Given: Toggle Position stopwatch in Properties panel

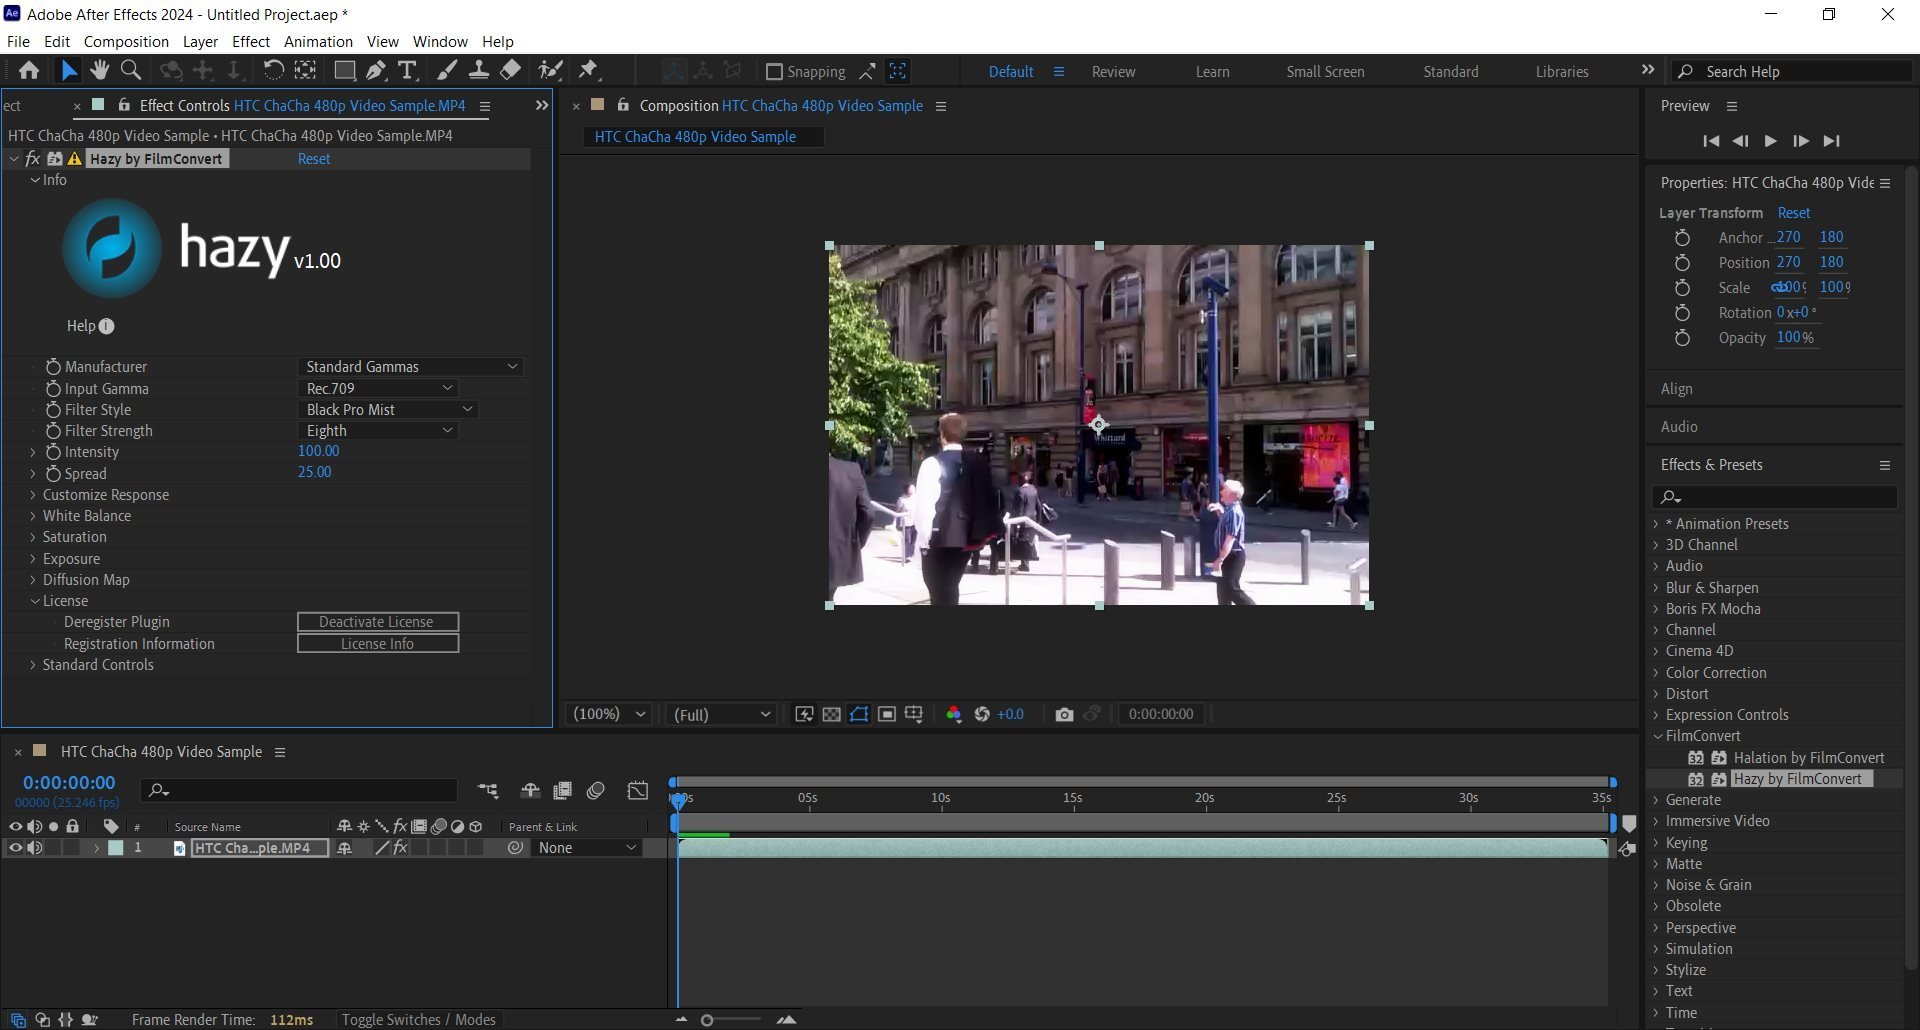Looking at the screenshot, I should 1682,263.
